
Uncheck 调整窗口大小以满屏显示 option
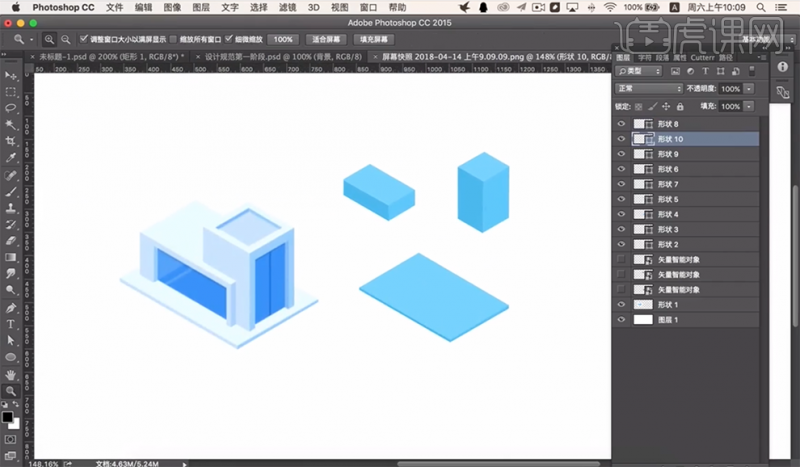coord(84,39)
